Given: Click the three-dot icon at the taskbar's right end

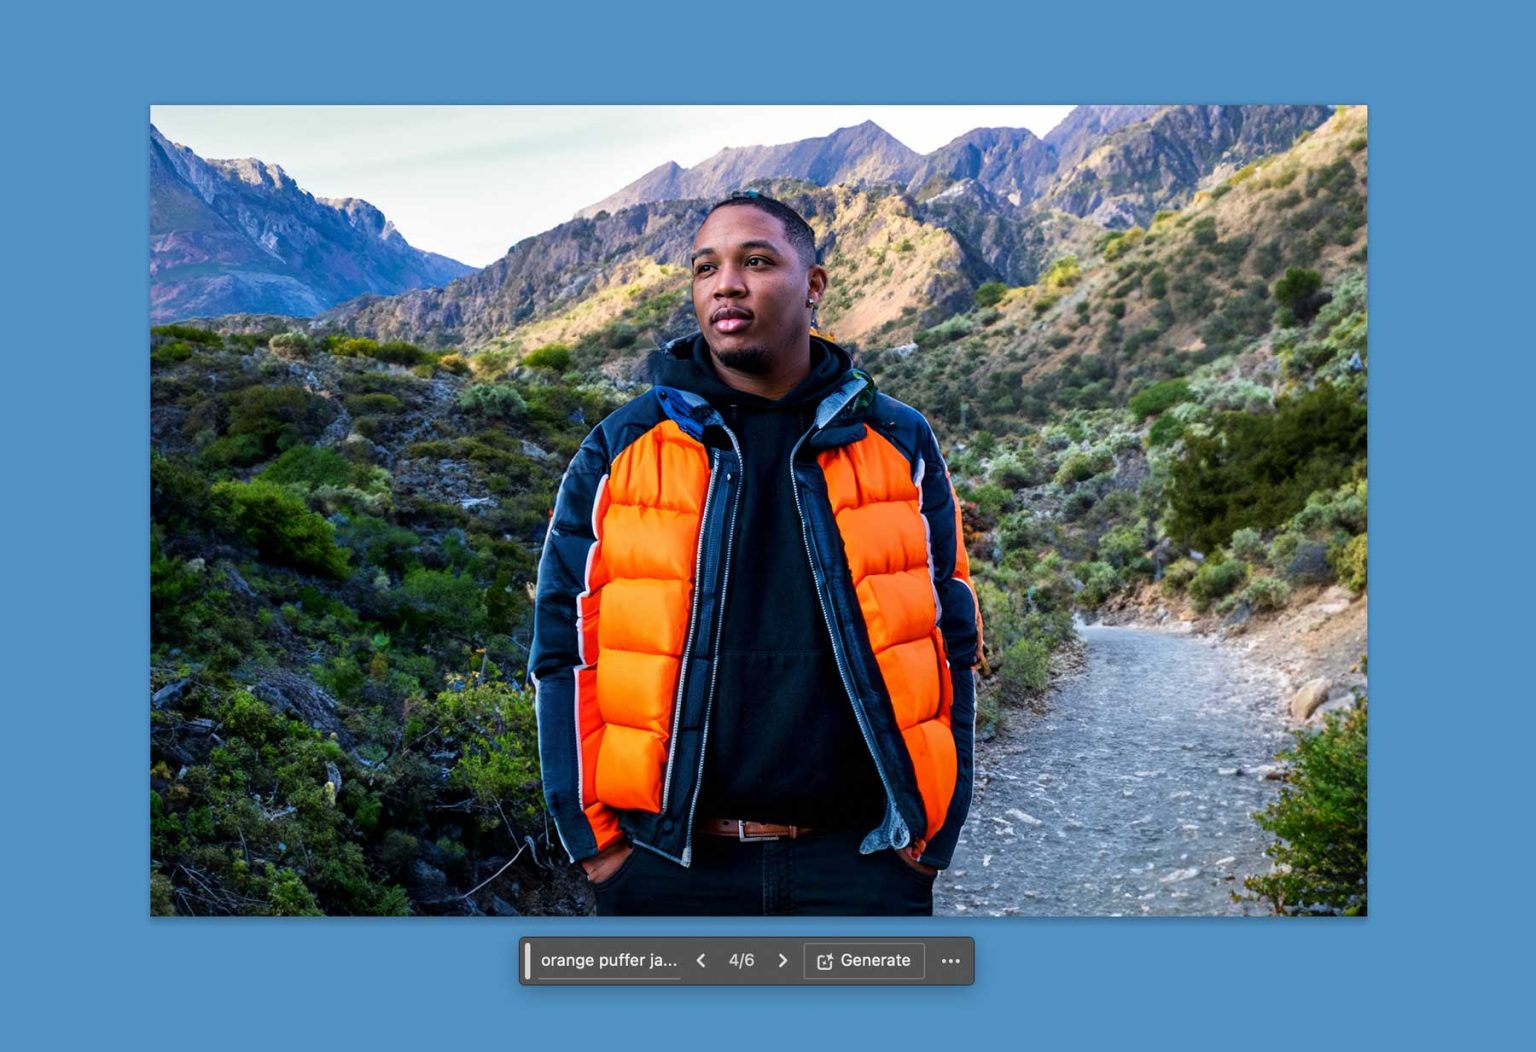Looking at the screenshot, I should (x=950, y=961).
